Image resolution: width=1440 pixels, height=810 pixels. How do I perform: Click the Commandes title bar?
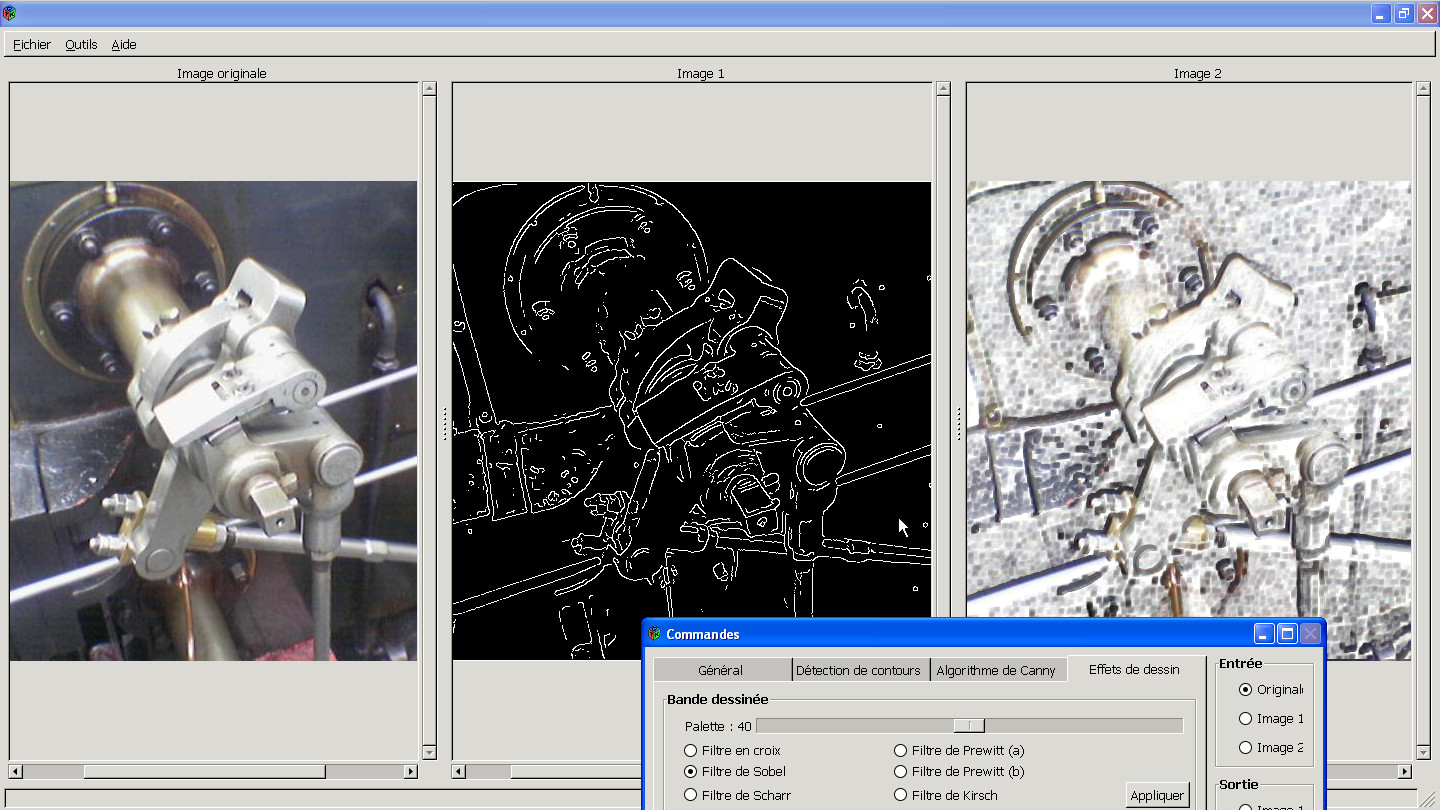pyautogui.click(x=982, y=634)
